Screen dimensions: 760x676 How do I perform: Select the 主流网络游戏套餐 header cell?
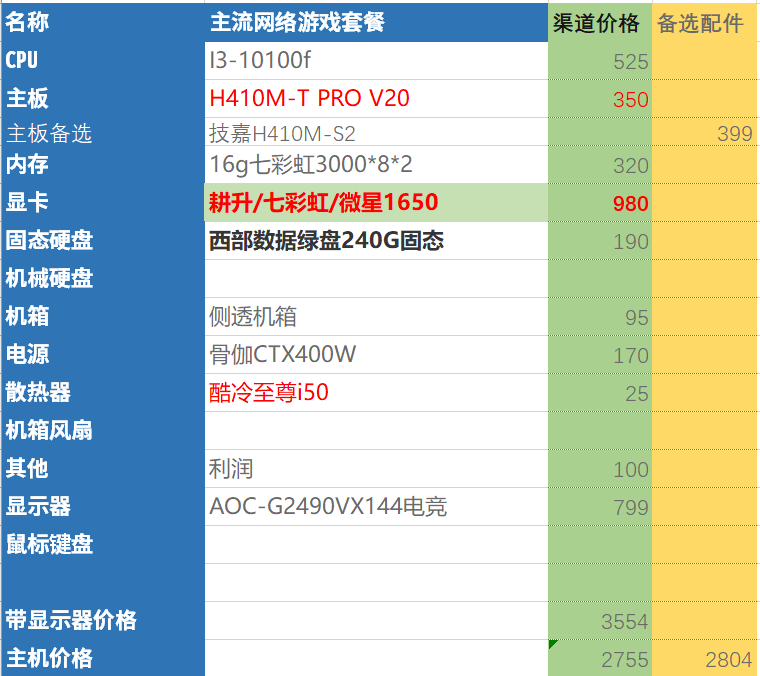point(376,22)
